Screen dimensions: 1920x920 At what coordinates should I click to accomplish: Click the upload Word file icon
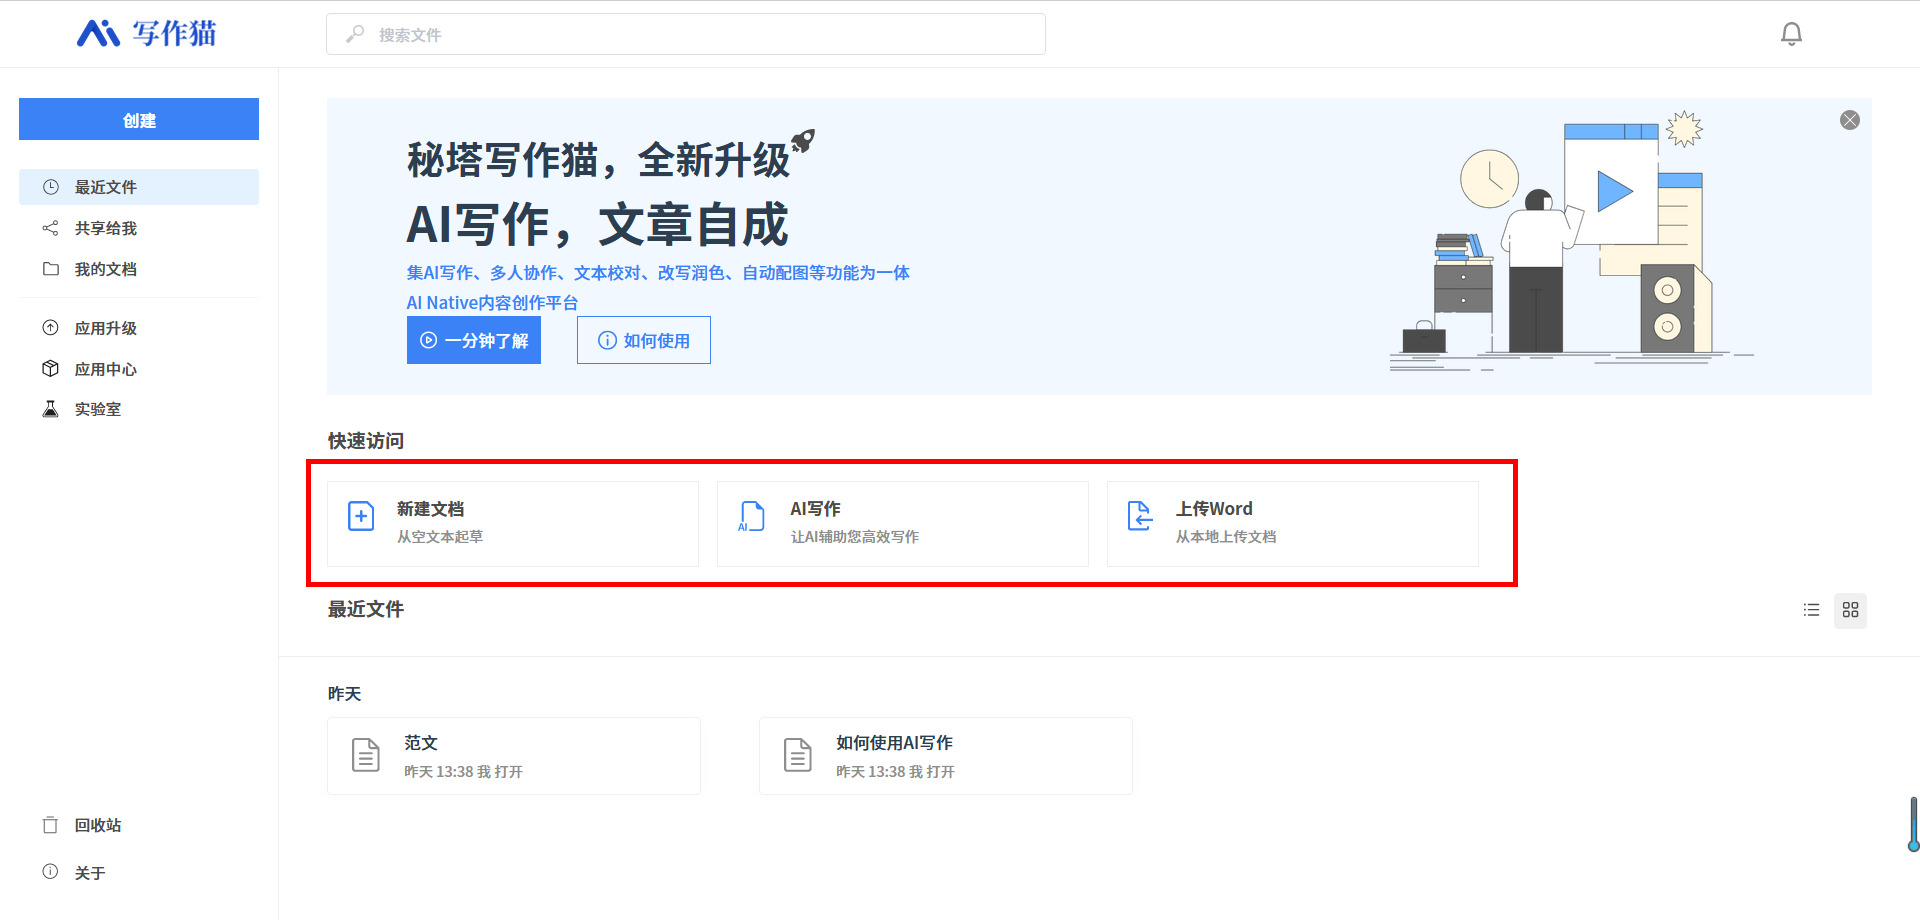pyautogui.click(x=1140, y=516)
